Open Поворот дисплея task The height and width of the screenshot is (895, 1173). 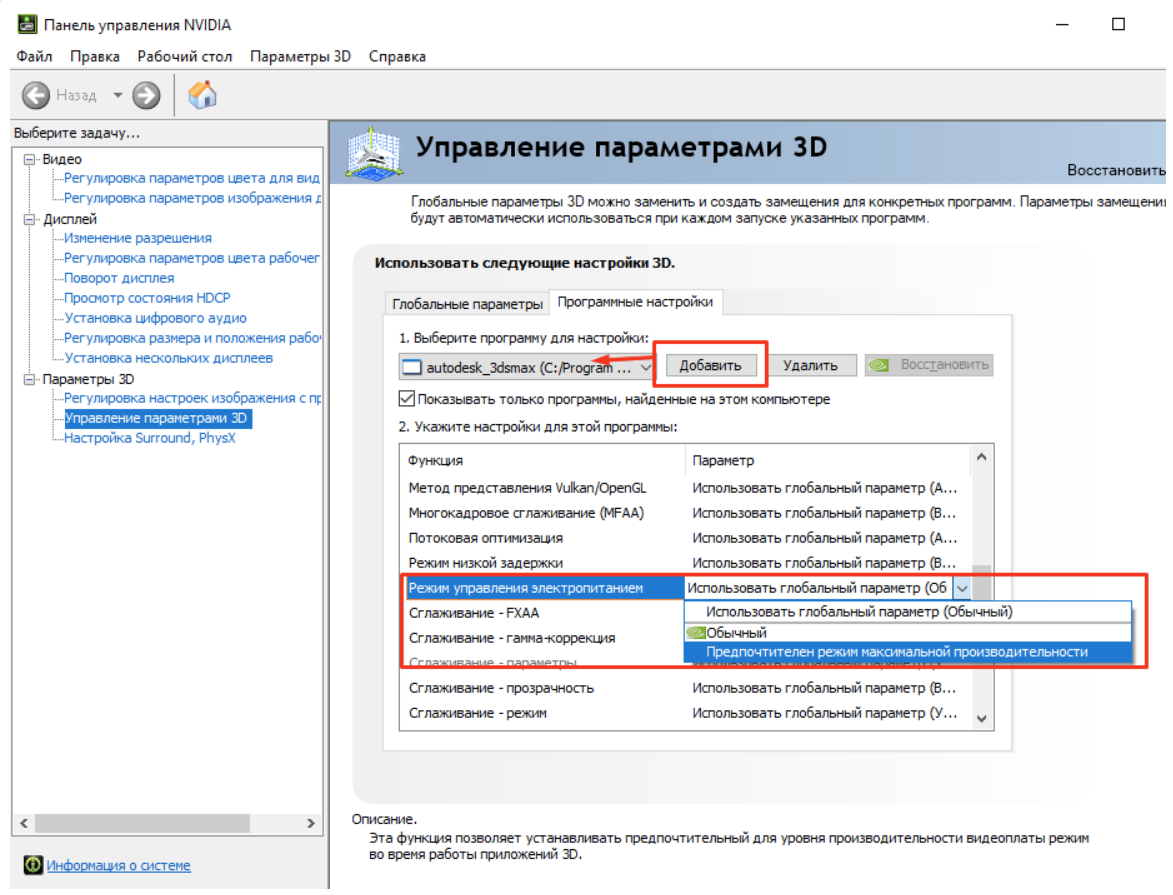119,278
